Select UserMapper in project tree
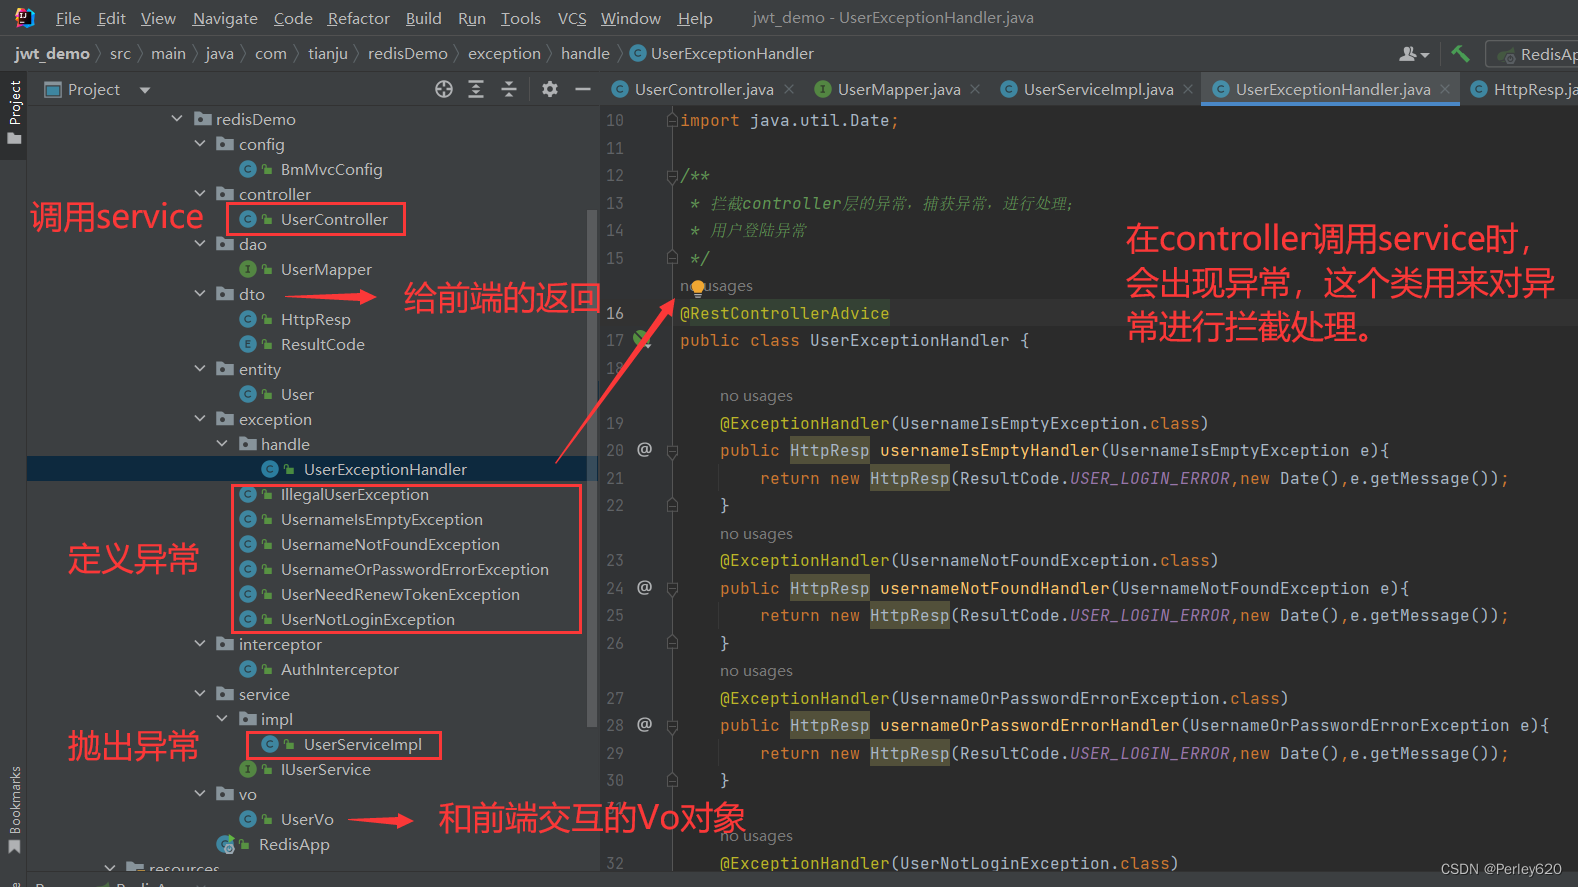The image size is (1578, 887). point(326,269)
